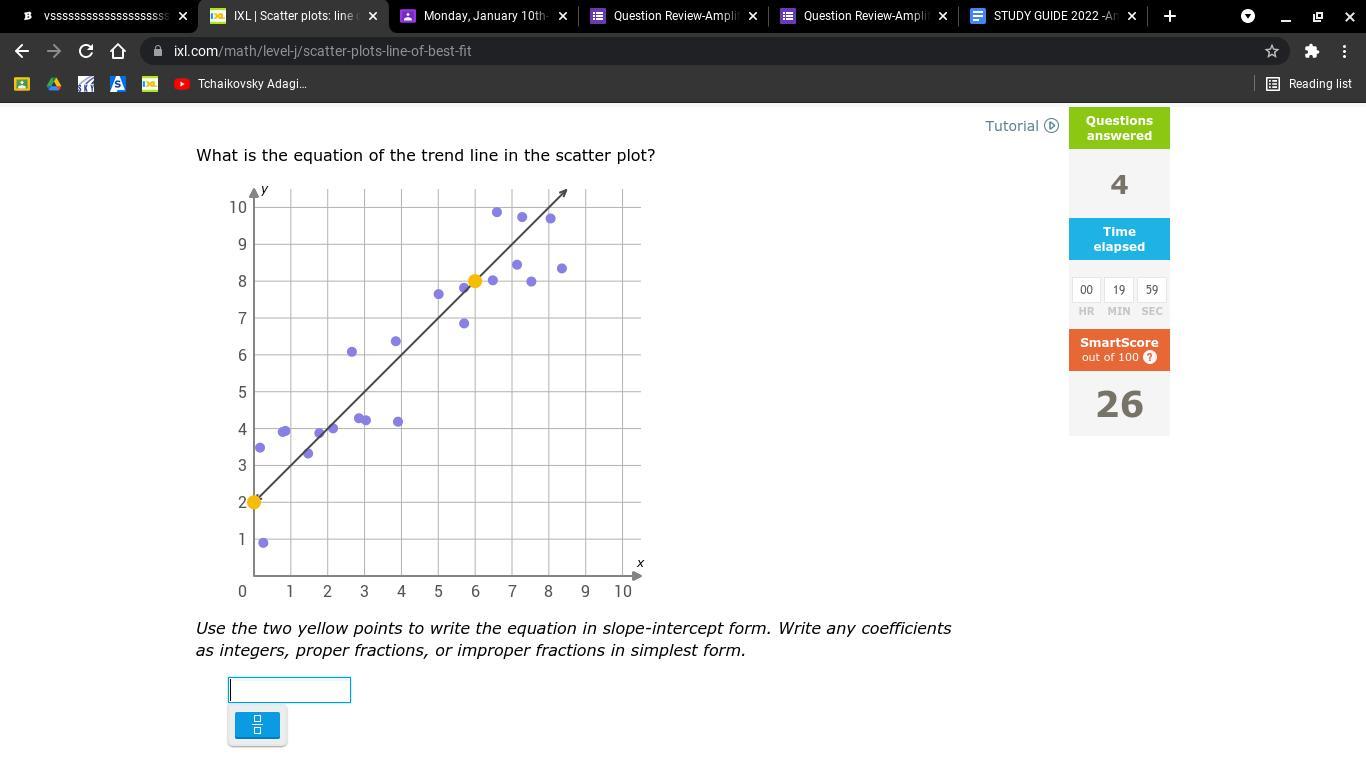Go back to previous page
Image resolution: width=1366 pixels, height=768 pixels.
coord(22,51)
